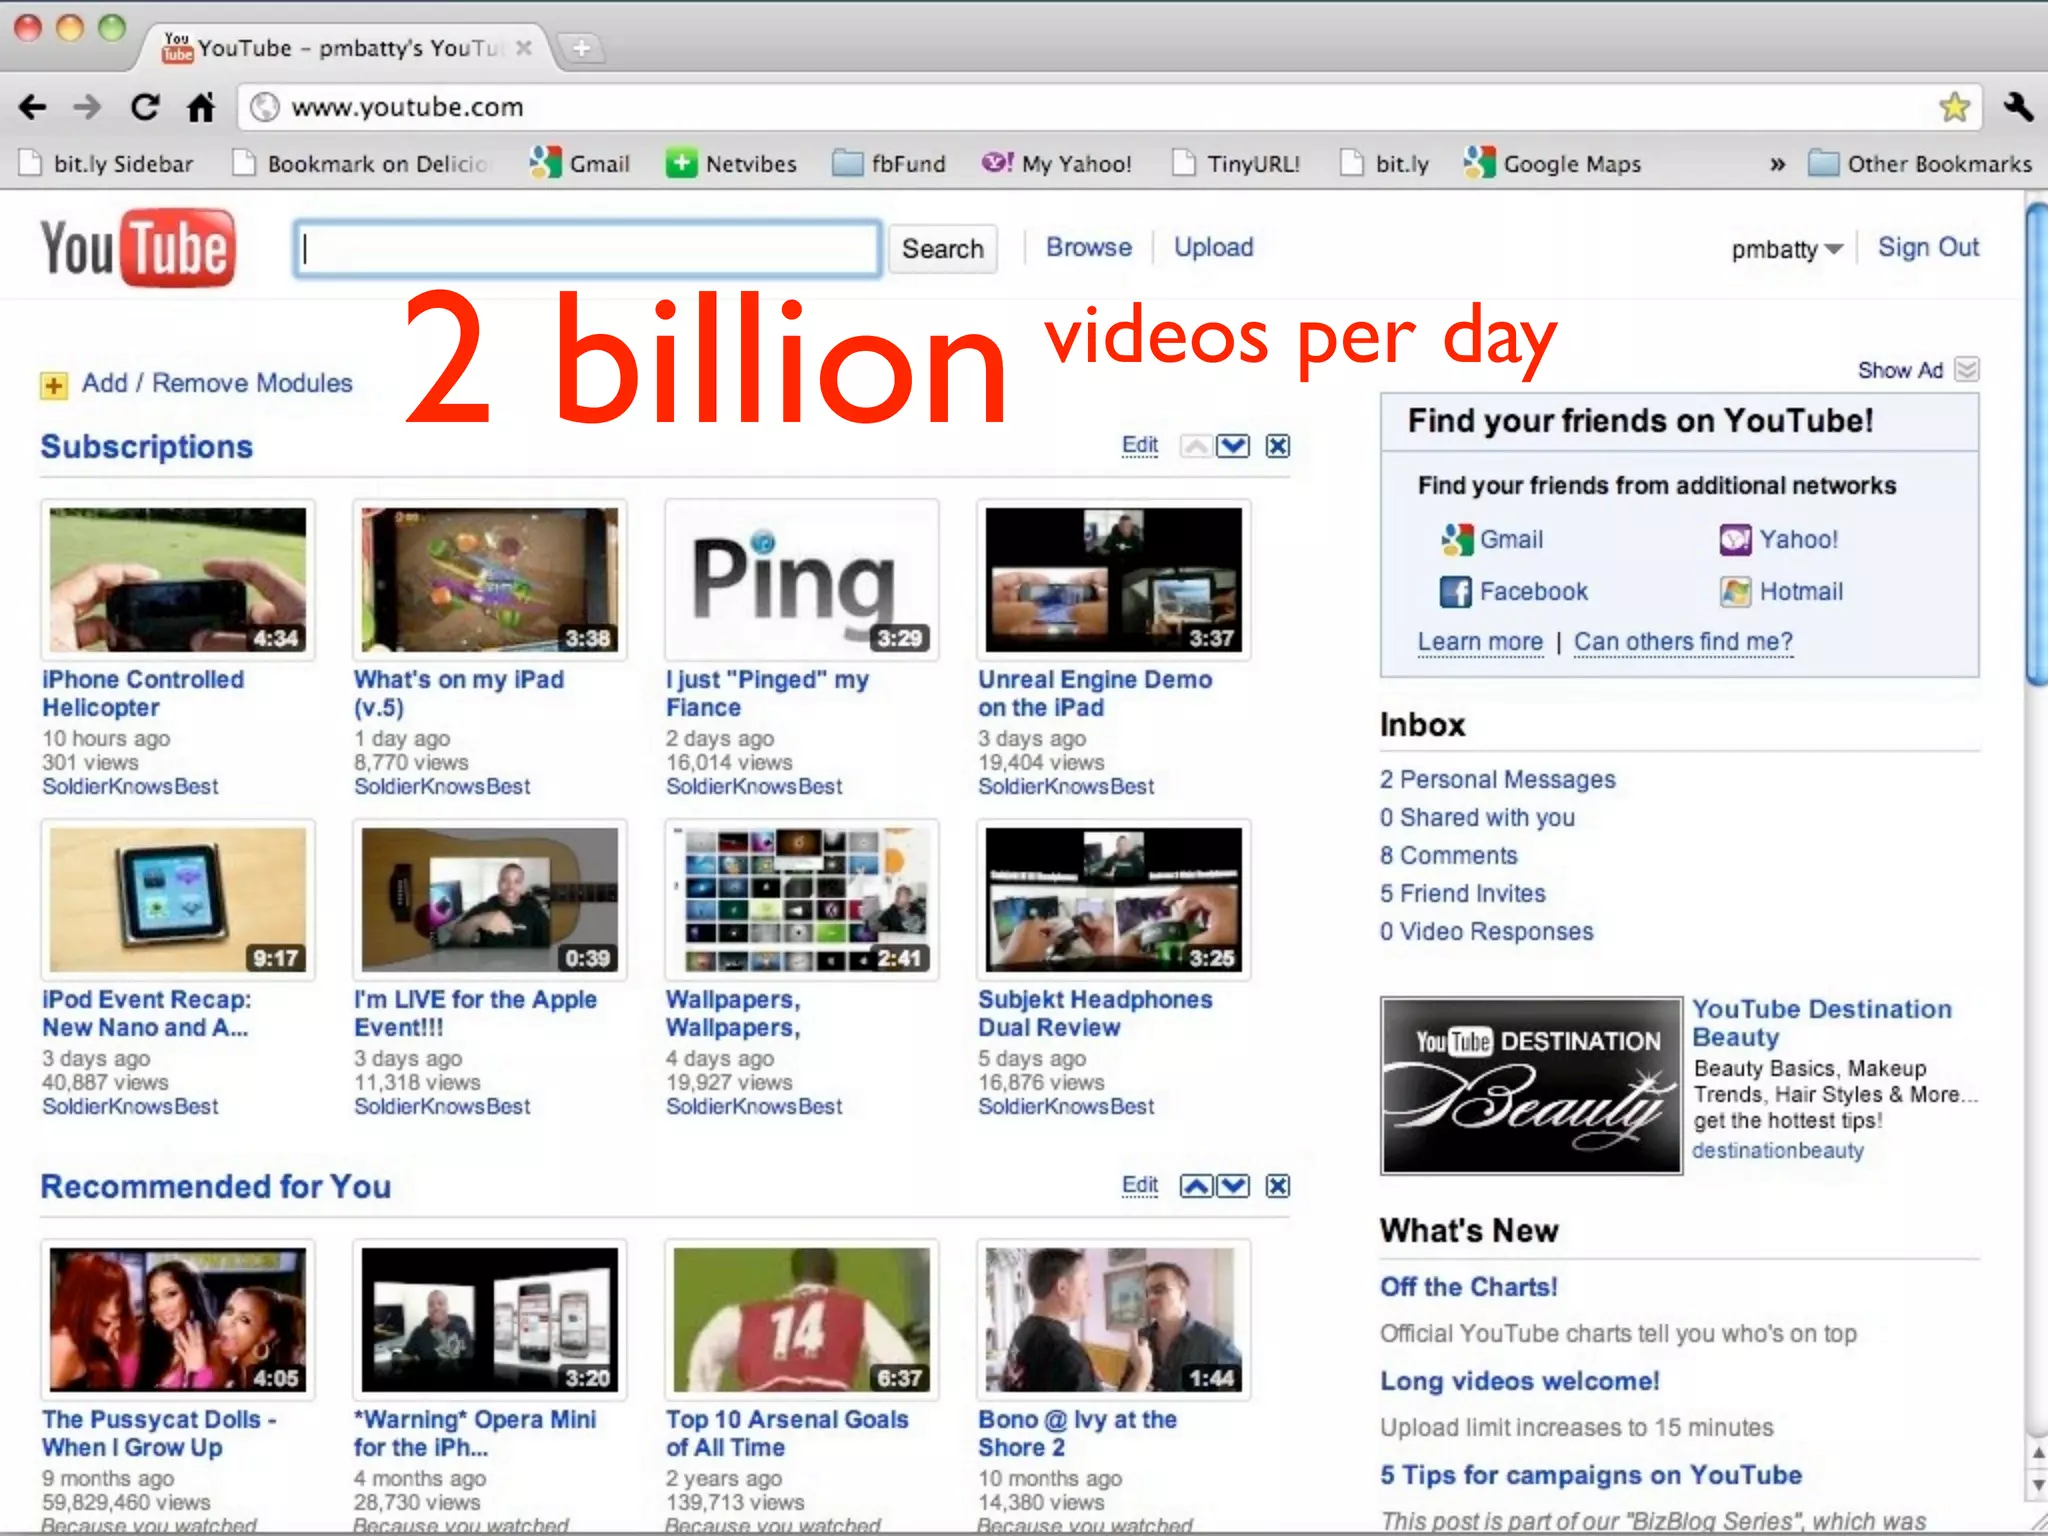Click the Sign Out link
Viewport: 2048px width, 1536px height.
1928,247
